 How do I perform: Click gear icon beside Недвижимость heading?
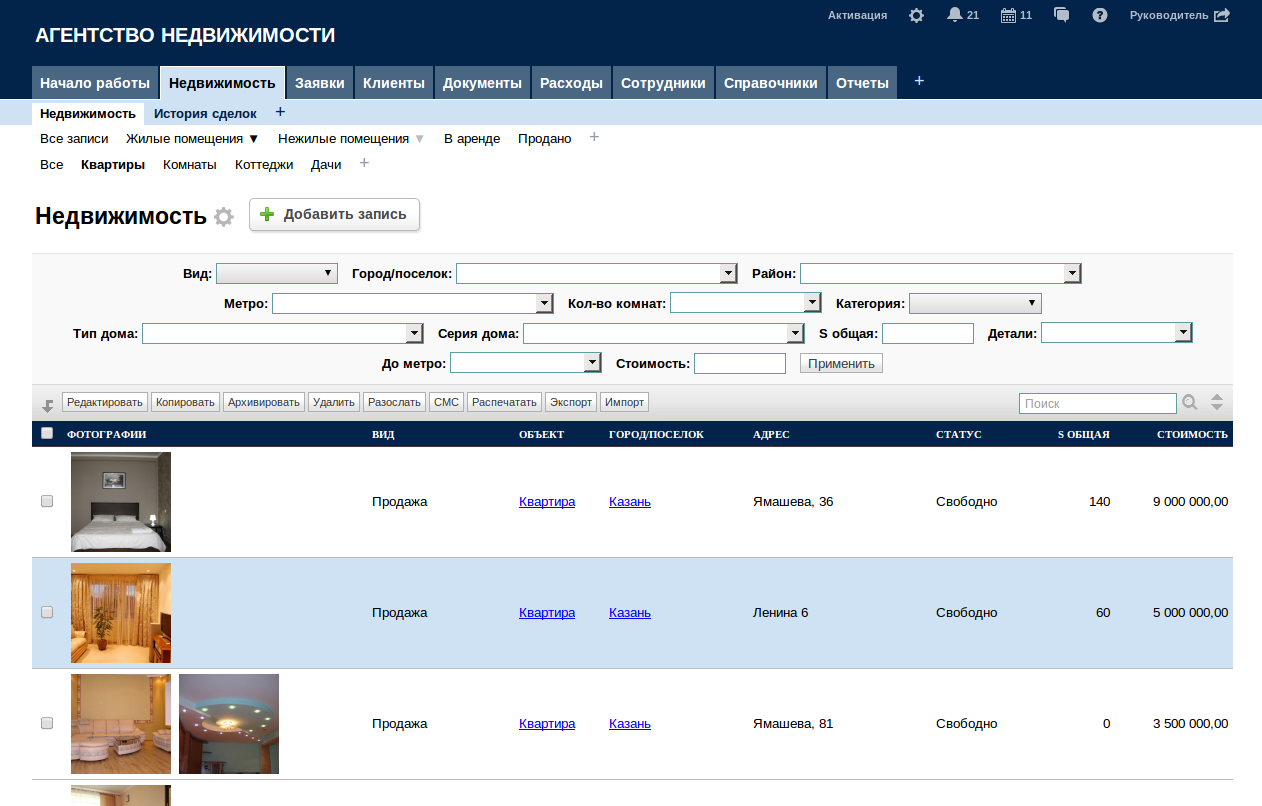coord(224,217)
